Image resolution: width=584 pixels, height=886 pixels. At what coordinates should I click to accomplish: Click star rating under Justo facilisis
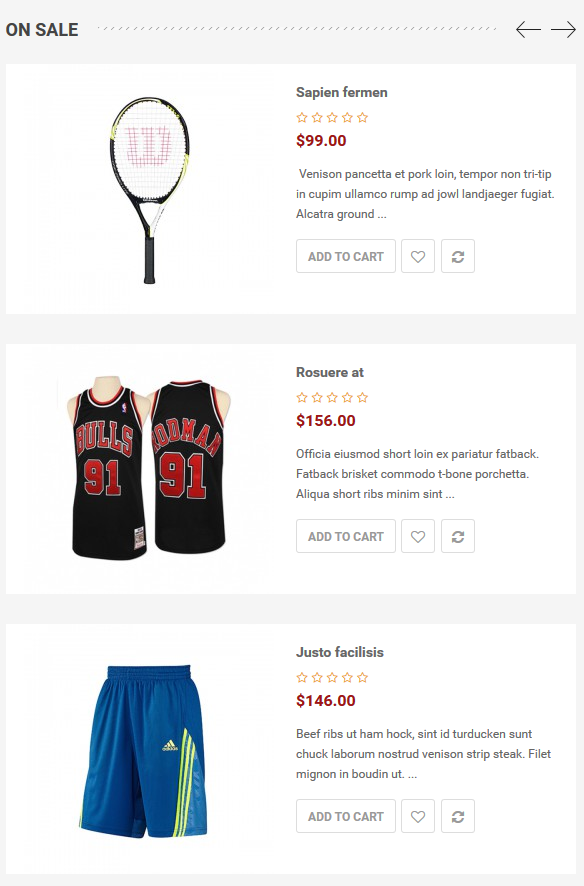pos(332,677)
